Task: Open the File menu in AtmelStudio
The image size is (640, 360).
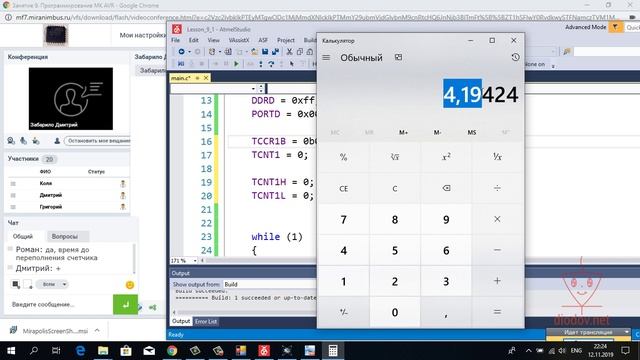Action: tap(176, 40)
